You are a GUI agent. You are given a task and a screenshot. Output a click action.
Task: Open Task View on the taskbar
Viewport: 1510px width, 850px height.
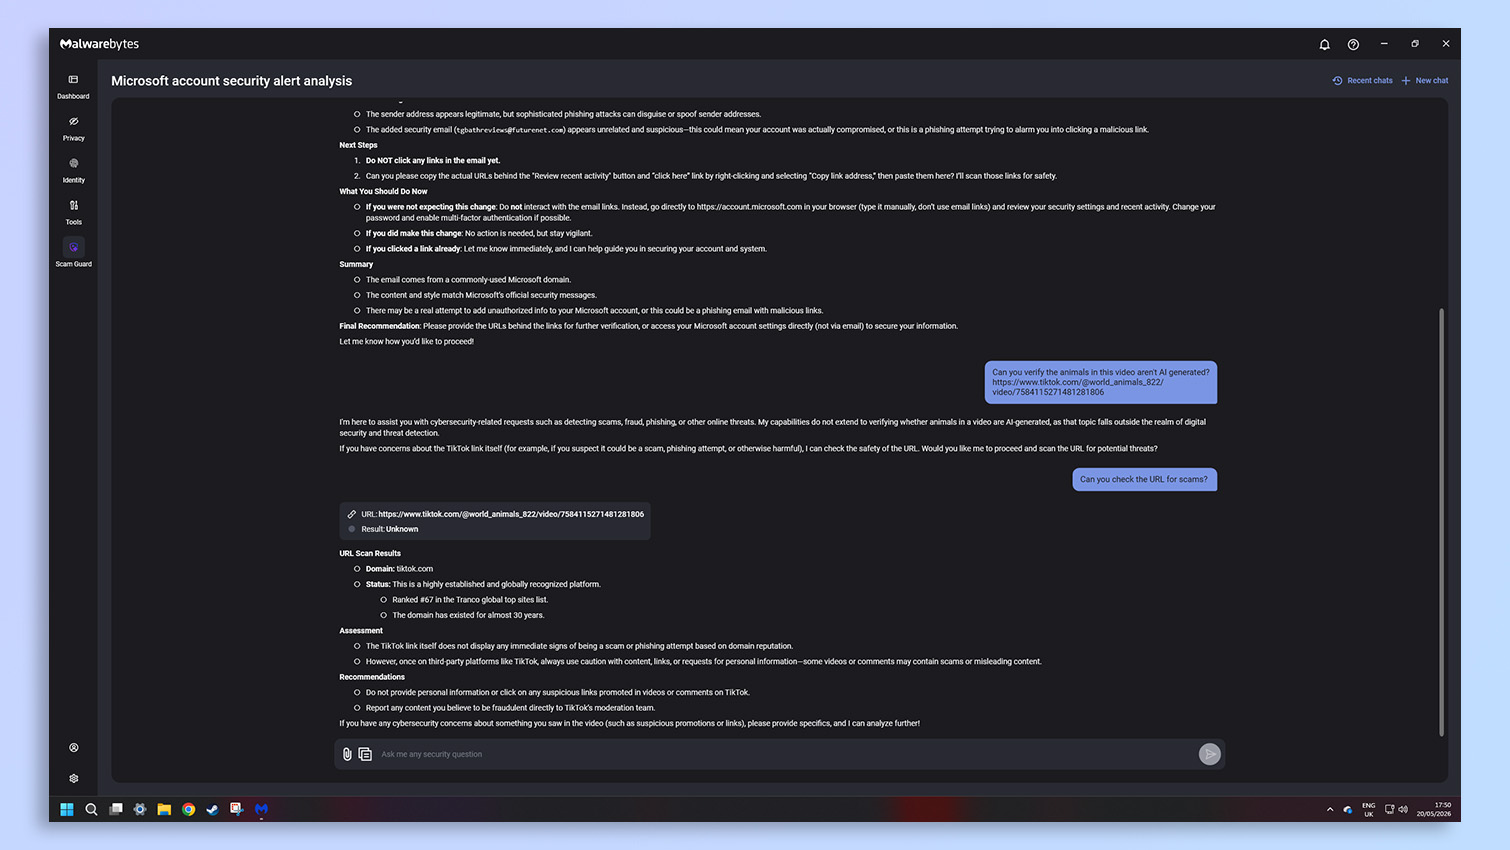pyautogui.click(x=116, y=809)
